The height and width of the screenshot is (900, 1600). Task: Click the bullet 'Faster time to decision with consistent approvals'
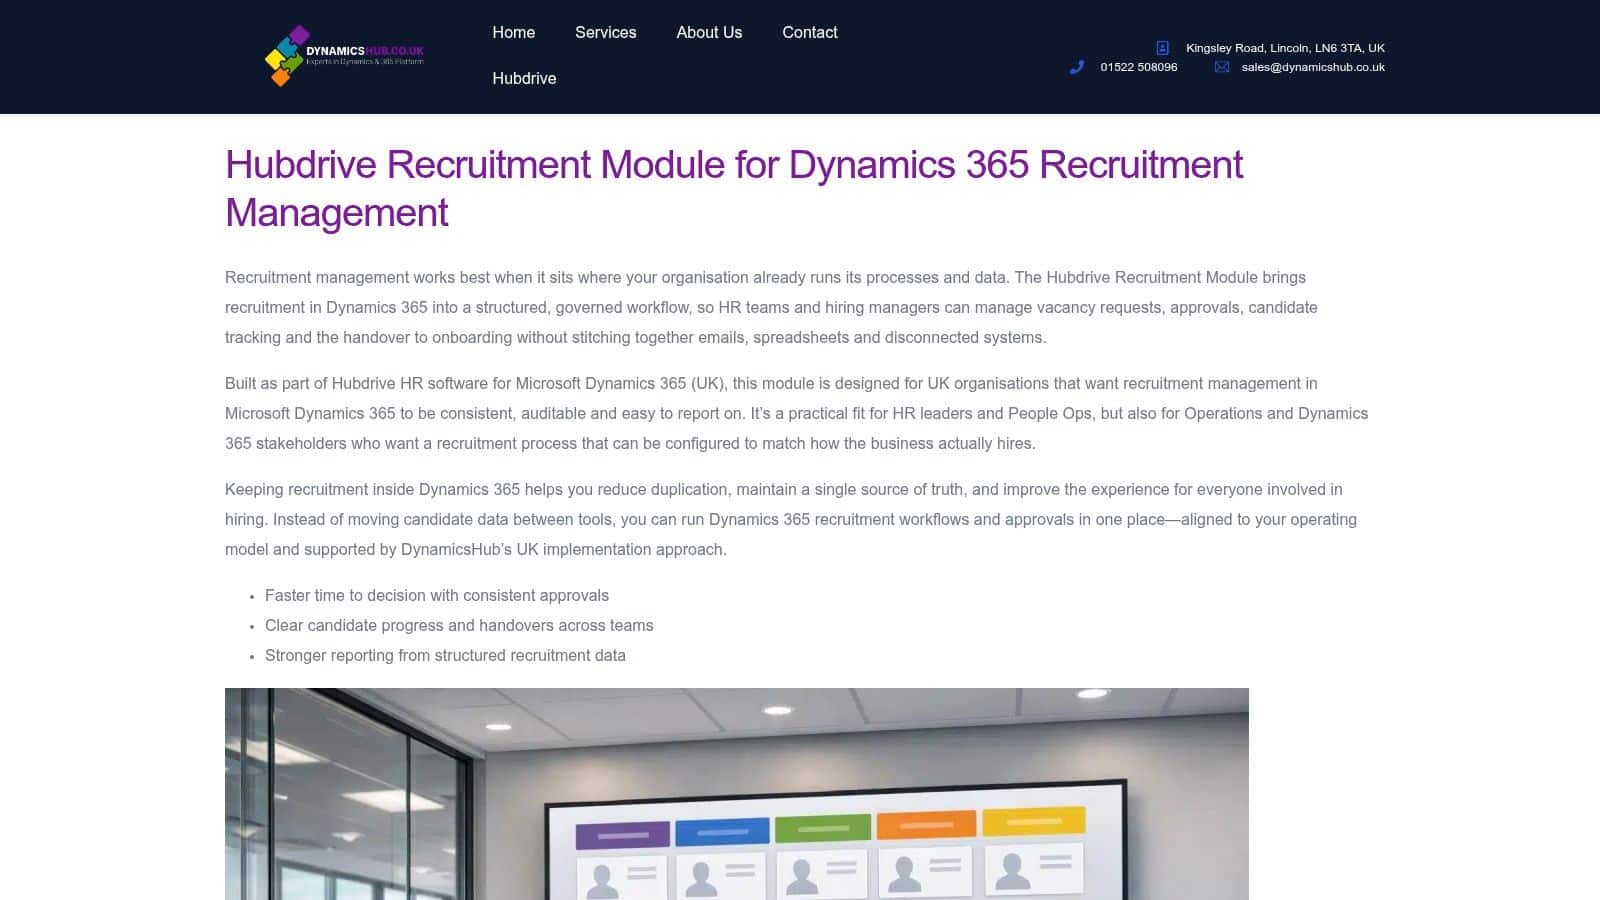[437, 595]
